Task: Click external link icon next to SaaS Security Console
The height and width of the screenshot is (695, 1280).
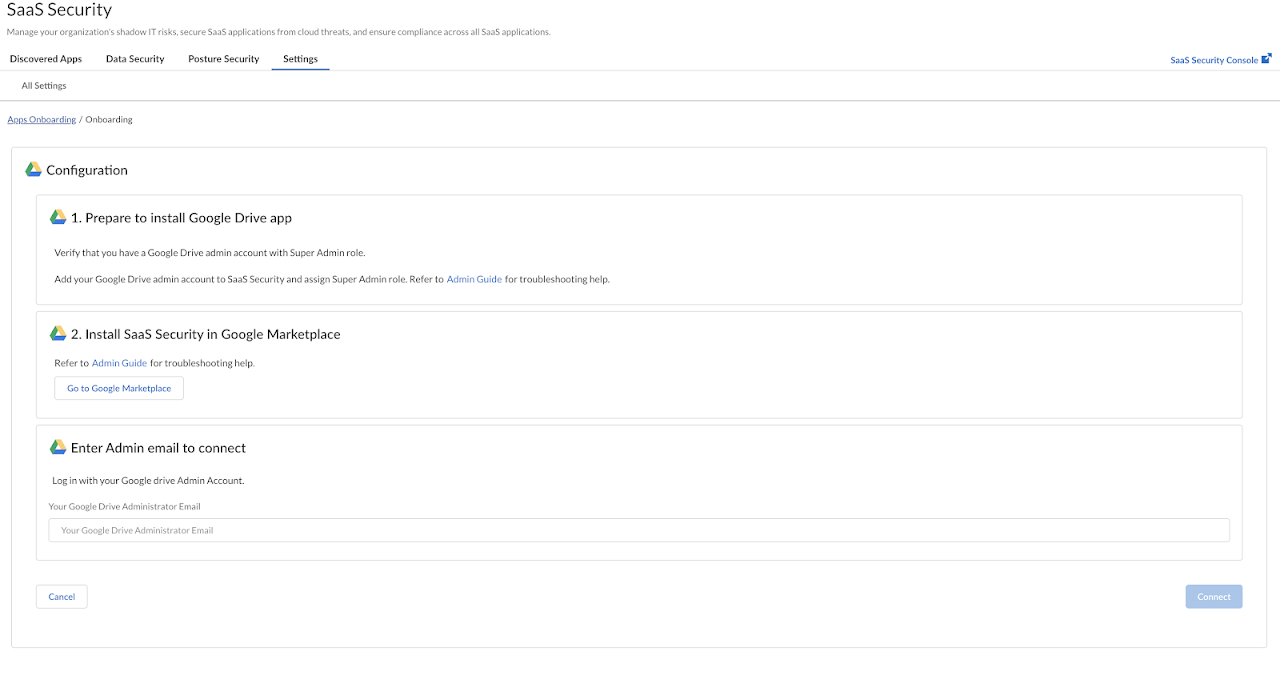Action: point(1266,59)
